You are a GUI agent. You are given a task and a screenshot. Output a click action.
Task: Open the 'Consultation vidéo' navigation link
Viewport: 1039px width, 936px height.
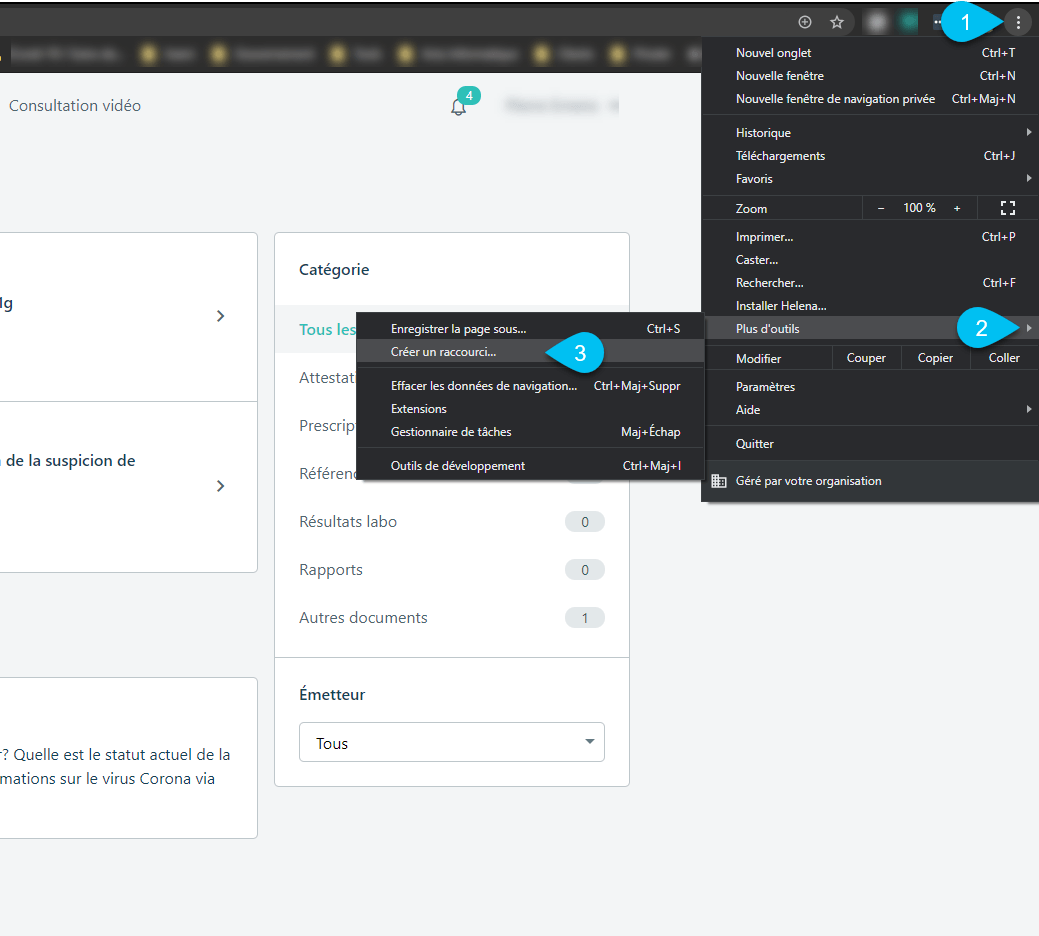pyautogui.click(x=75, y=106)
